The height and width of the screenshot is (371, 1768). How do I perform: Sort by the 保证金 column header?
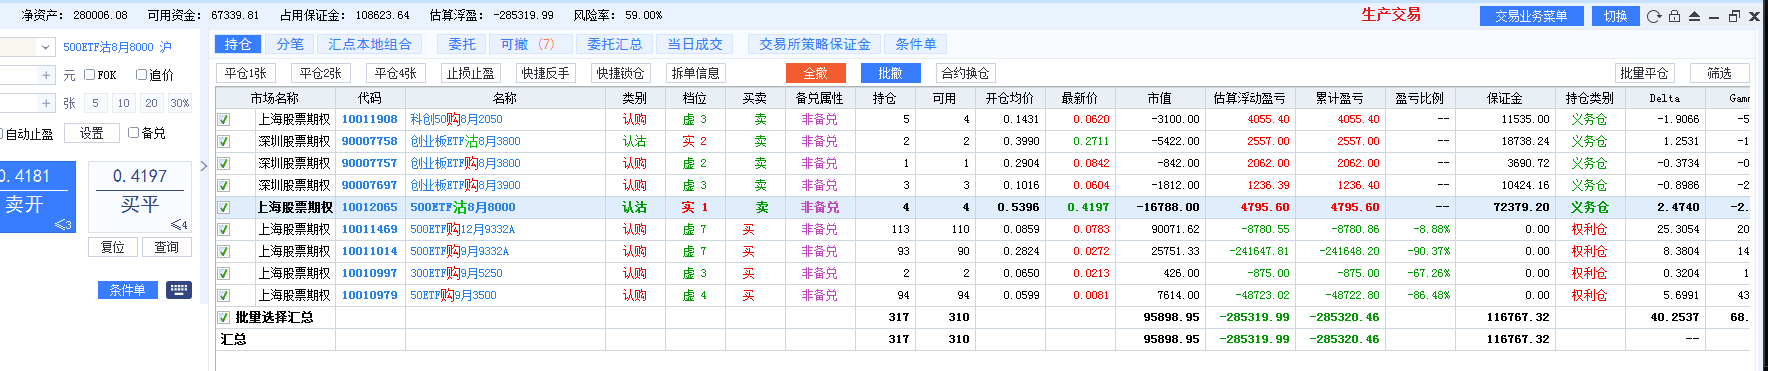point(1504,98)
